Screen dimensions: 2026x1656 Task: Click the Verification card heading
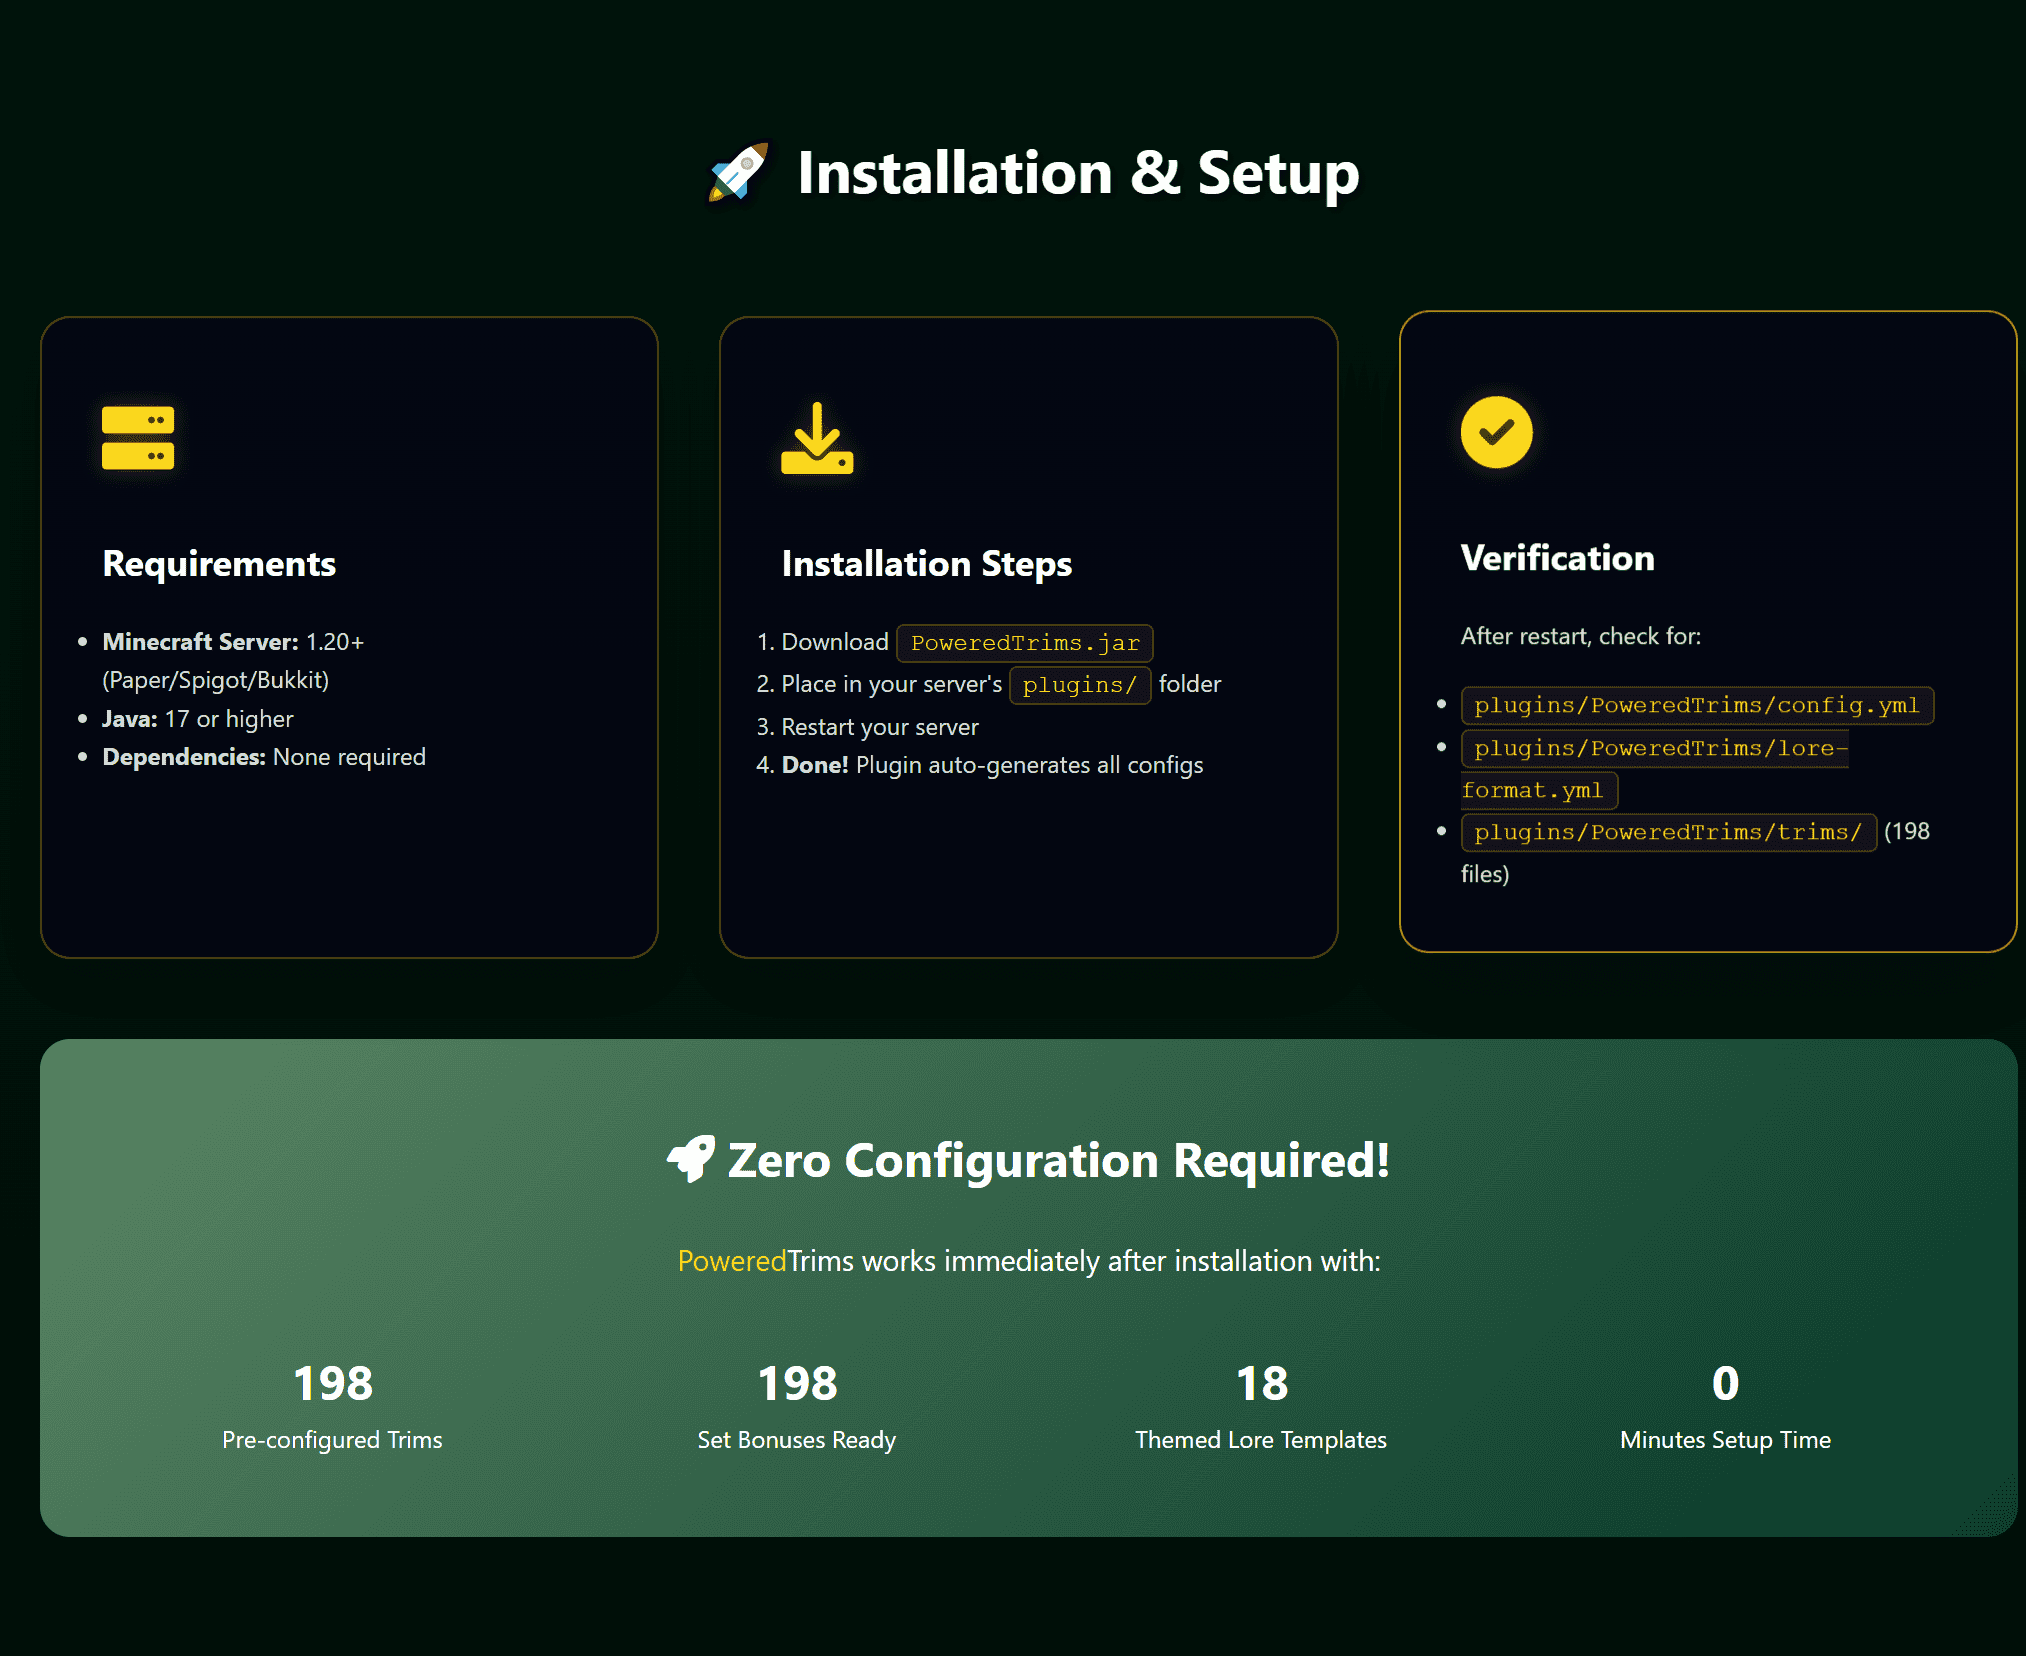pyautogui.click(x=1557, y=558)
